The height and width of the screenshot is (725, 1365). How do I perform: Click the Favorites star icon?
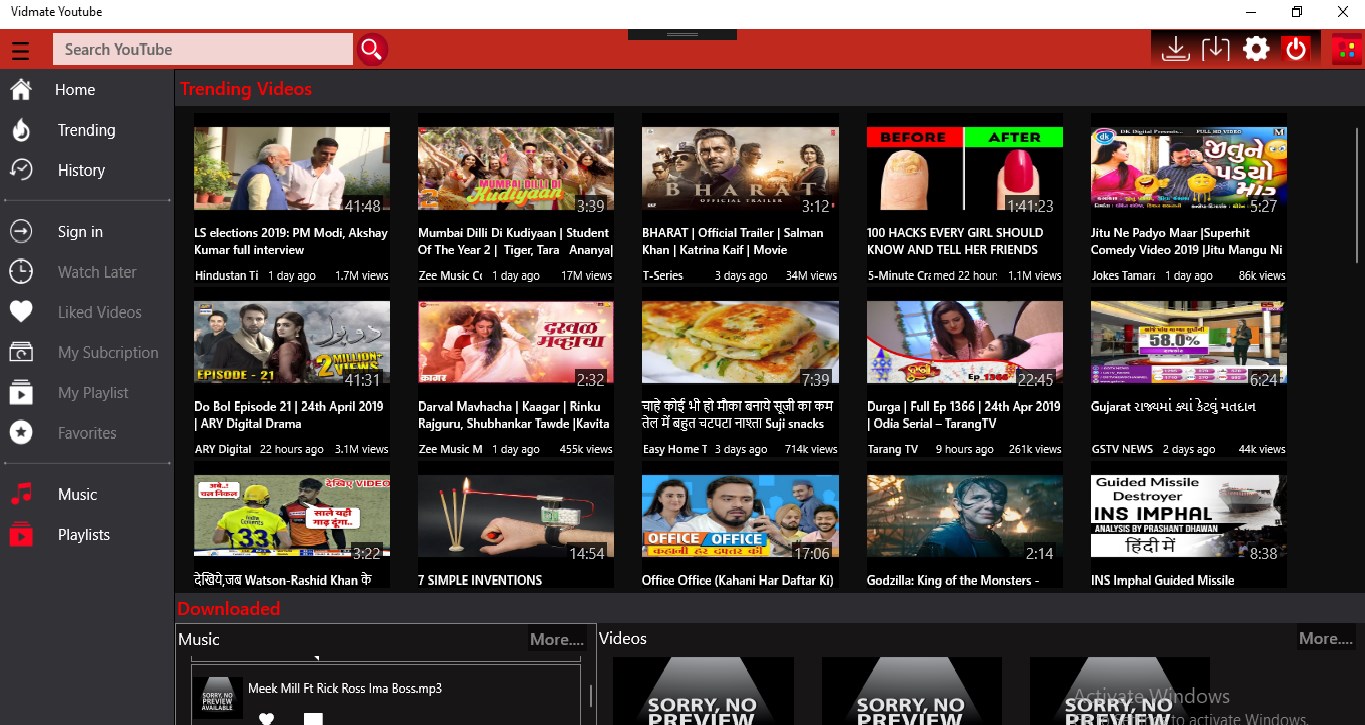[21, 433]
